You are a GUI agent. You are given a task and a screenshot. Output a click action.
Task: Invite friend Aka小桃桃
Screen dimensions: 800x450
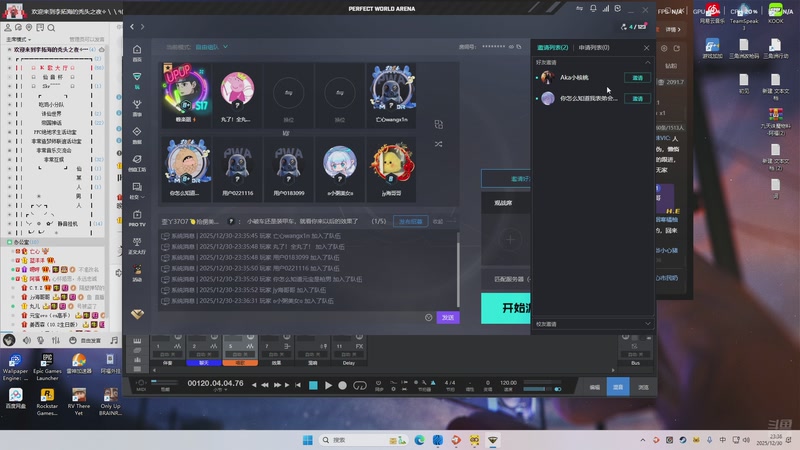click(637, 78)
